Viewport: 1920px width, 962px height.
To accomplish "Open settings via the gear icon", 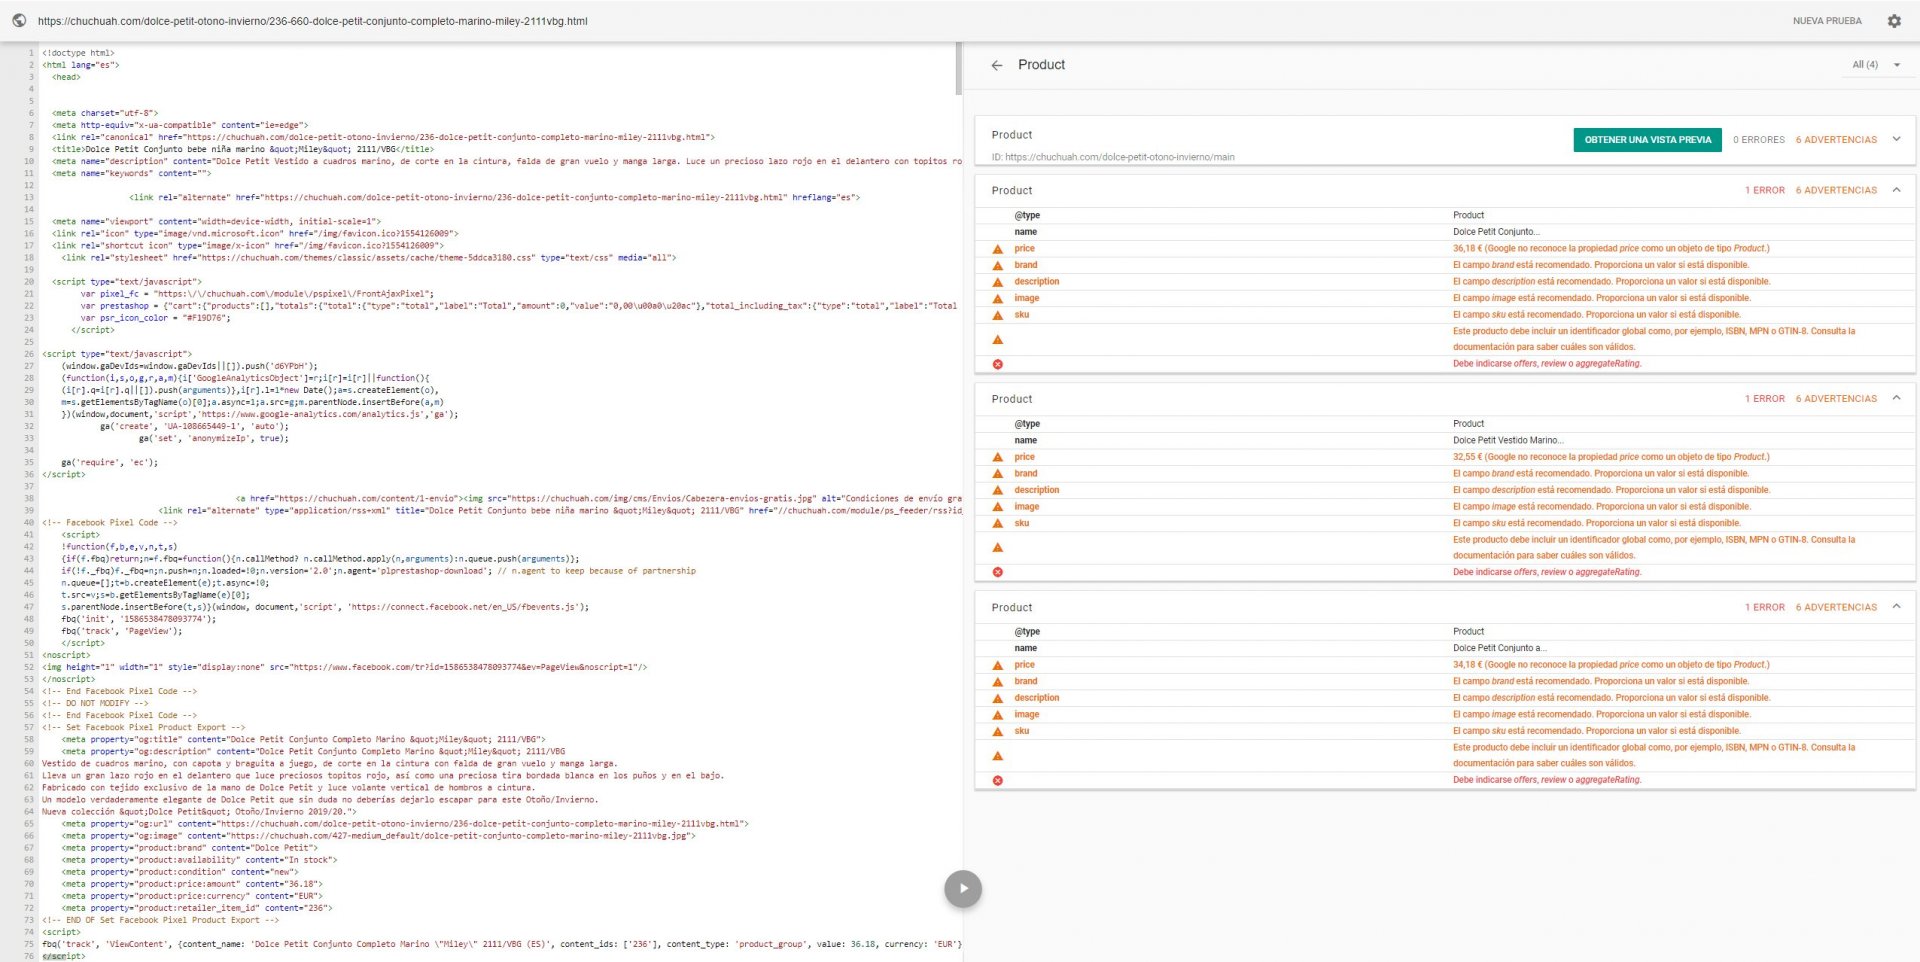I will [1894, 21].
